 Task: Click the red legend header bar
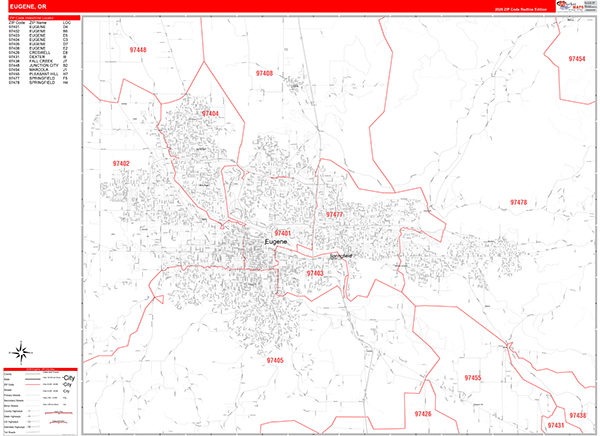[41, 369]
